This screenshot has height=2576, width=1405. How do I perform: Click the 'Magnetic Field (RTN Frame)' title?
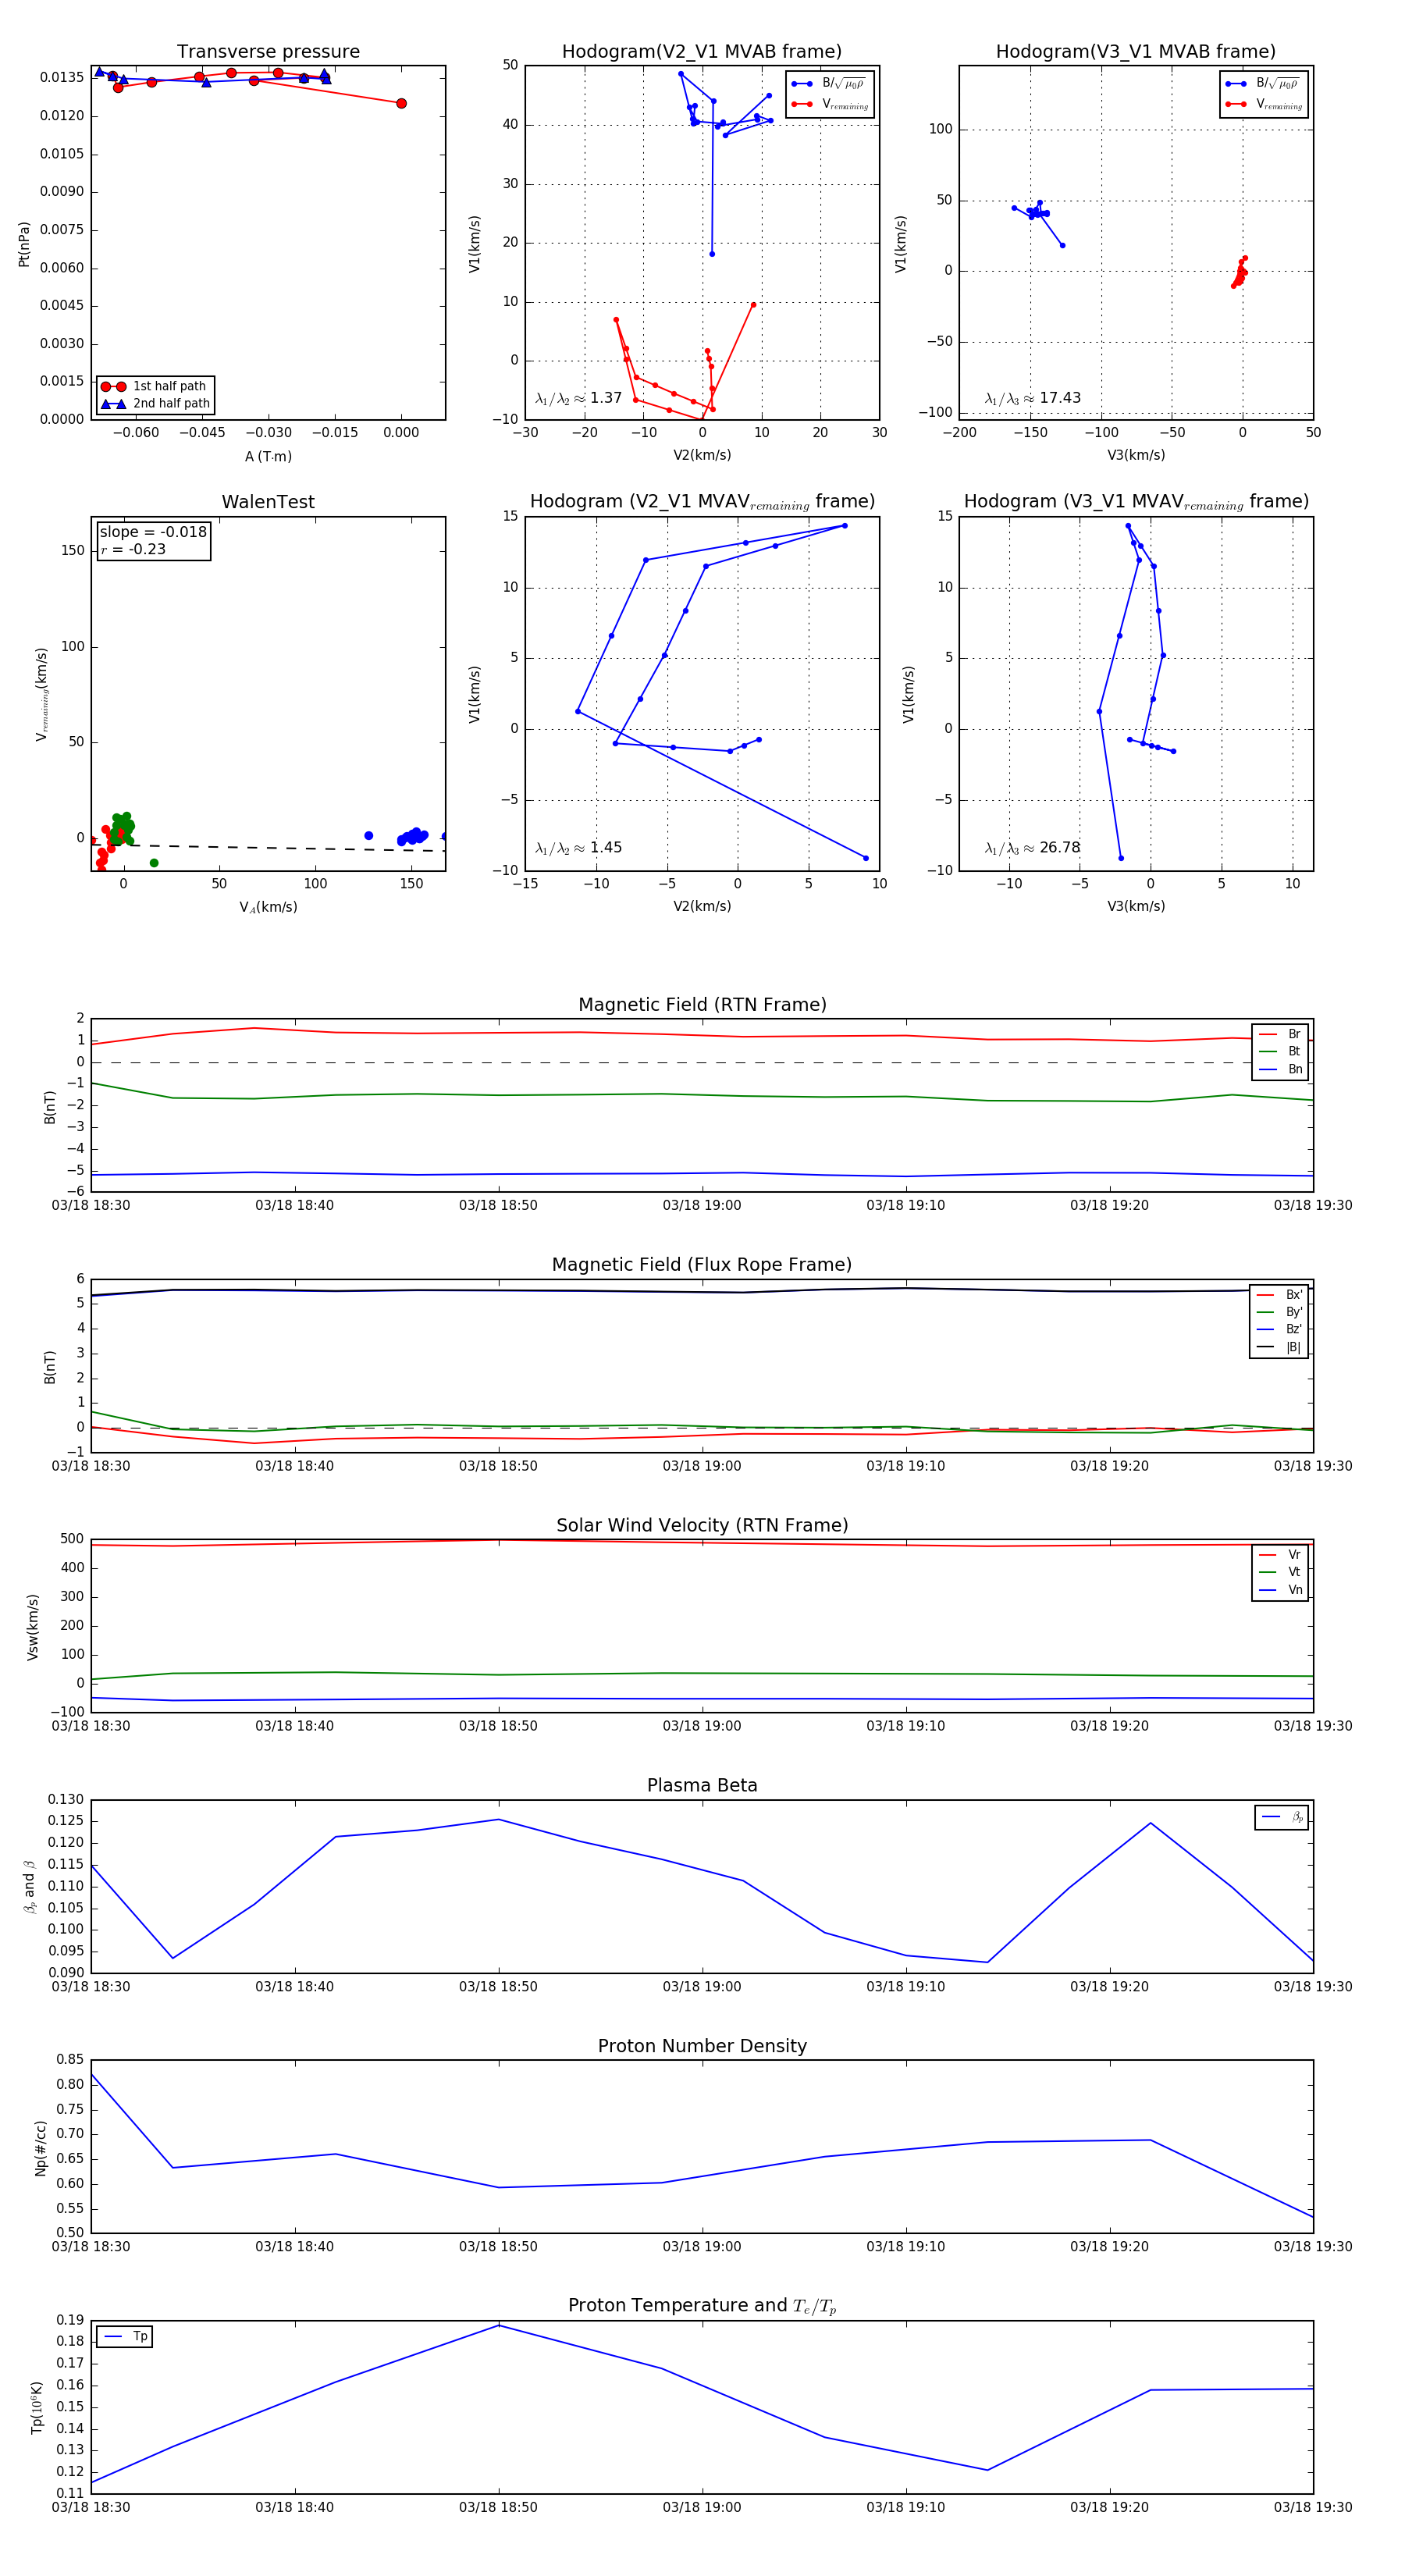[702, 1005]
